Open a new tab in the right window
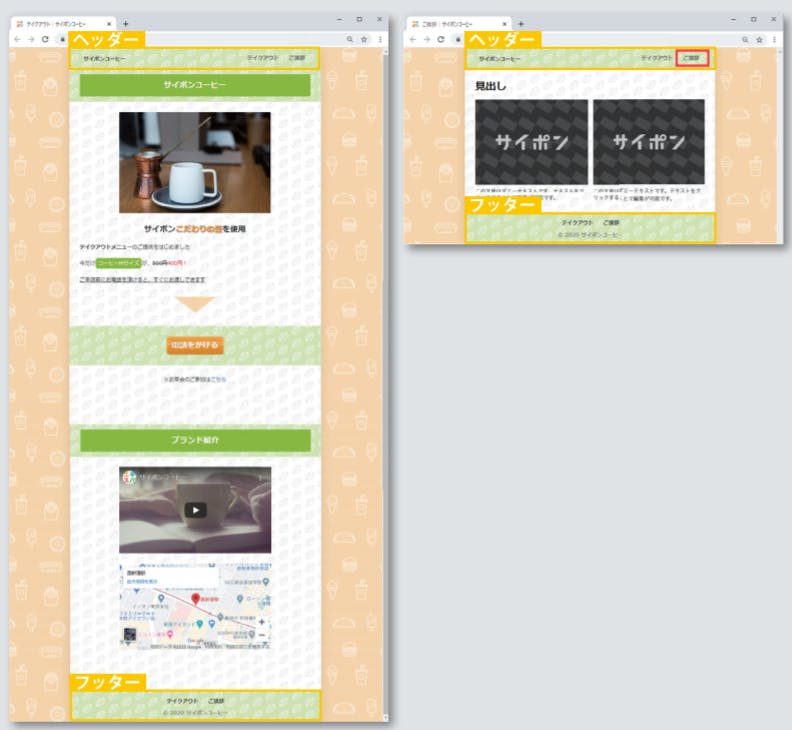This screenshot has width=792, height=730. [x=521, y=24]
